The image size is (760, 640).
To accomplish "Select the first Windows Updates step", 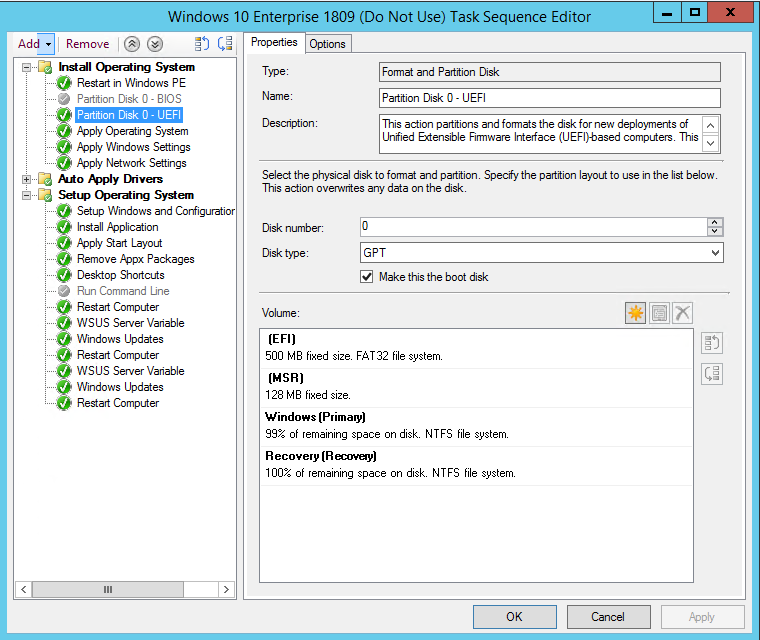I will click(120, 339).
